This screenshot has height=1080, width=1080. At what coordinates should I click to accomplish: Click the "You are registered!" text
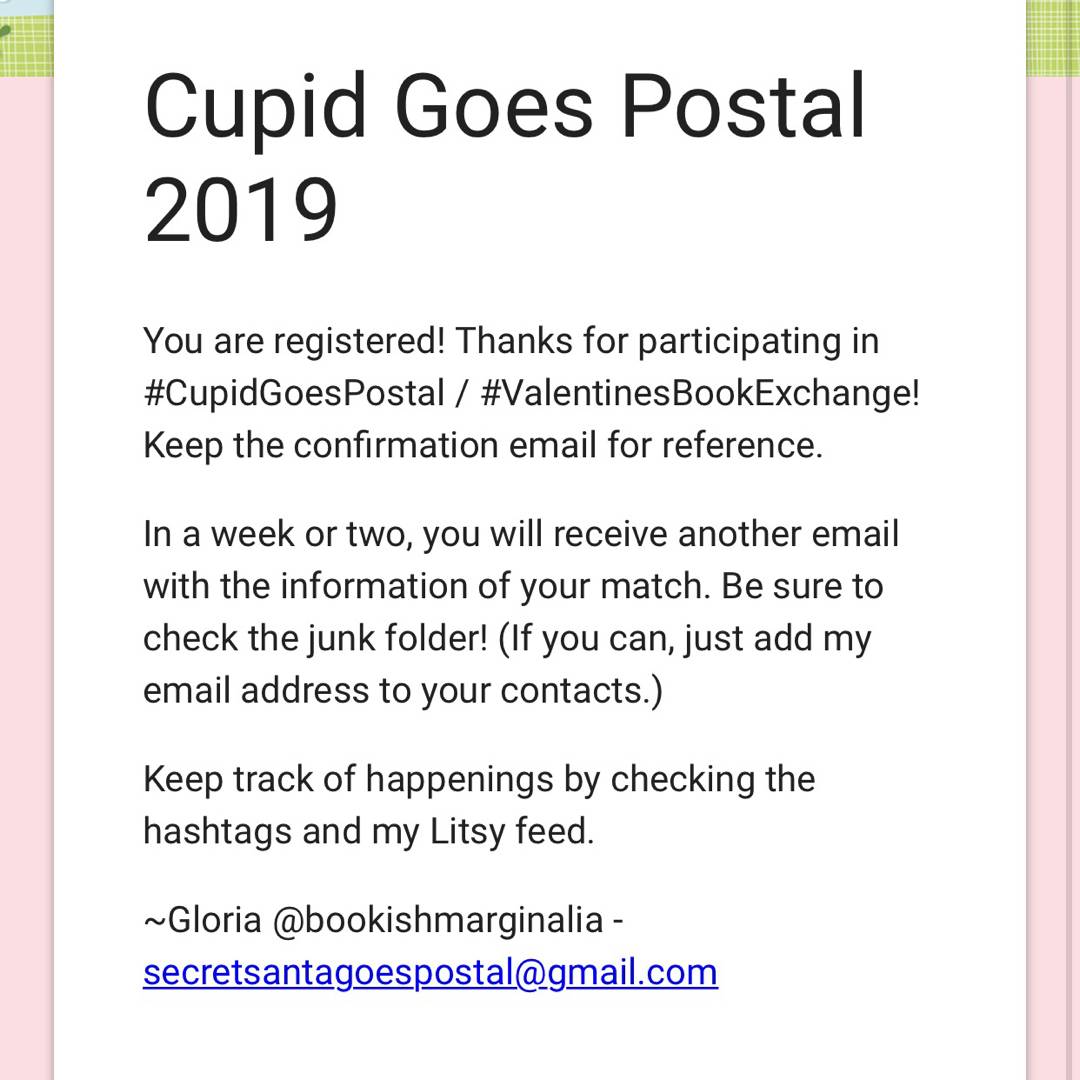coord(293,341)
